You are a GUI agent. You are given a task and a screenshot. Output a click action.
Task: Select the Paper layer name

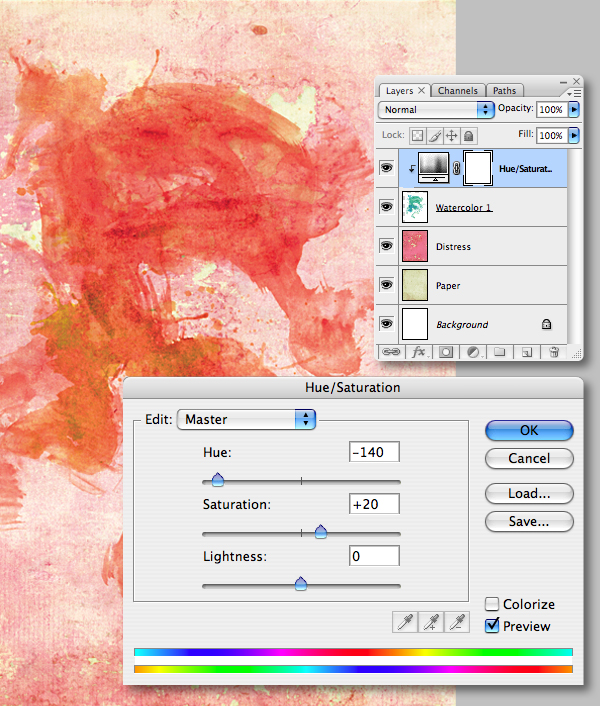448,286
